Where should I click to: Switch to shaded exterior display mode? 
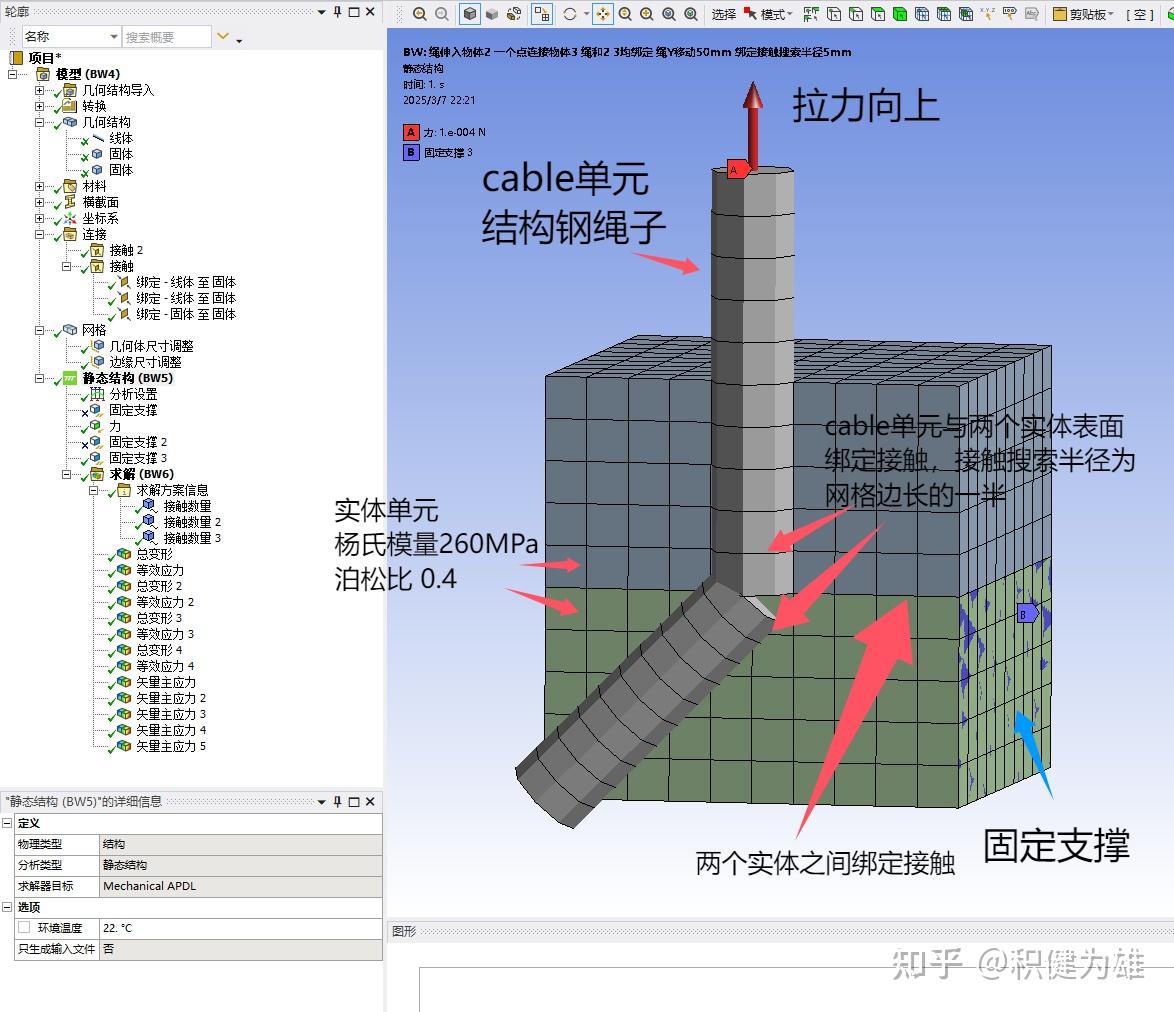(x=492, y=13)
